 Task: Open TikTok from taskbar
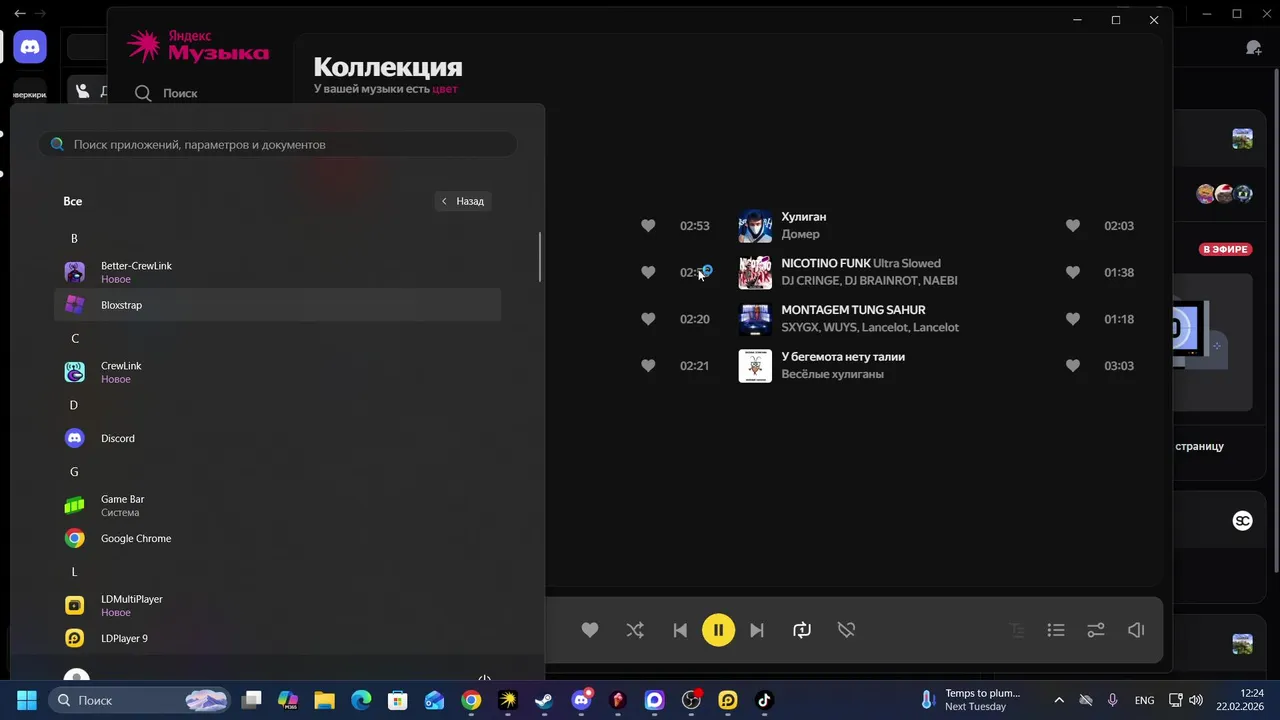[764, 700]
